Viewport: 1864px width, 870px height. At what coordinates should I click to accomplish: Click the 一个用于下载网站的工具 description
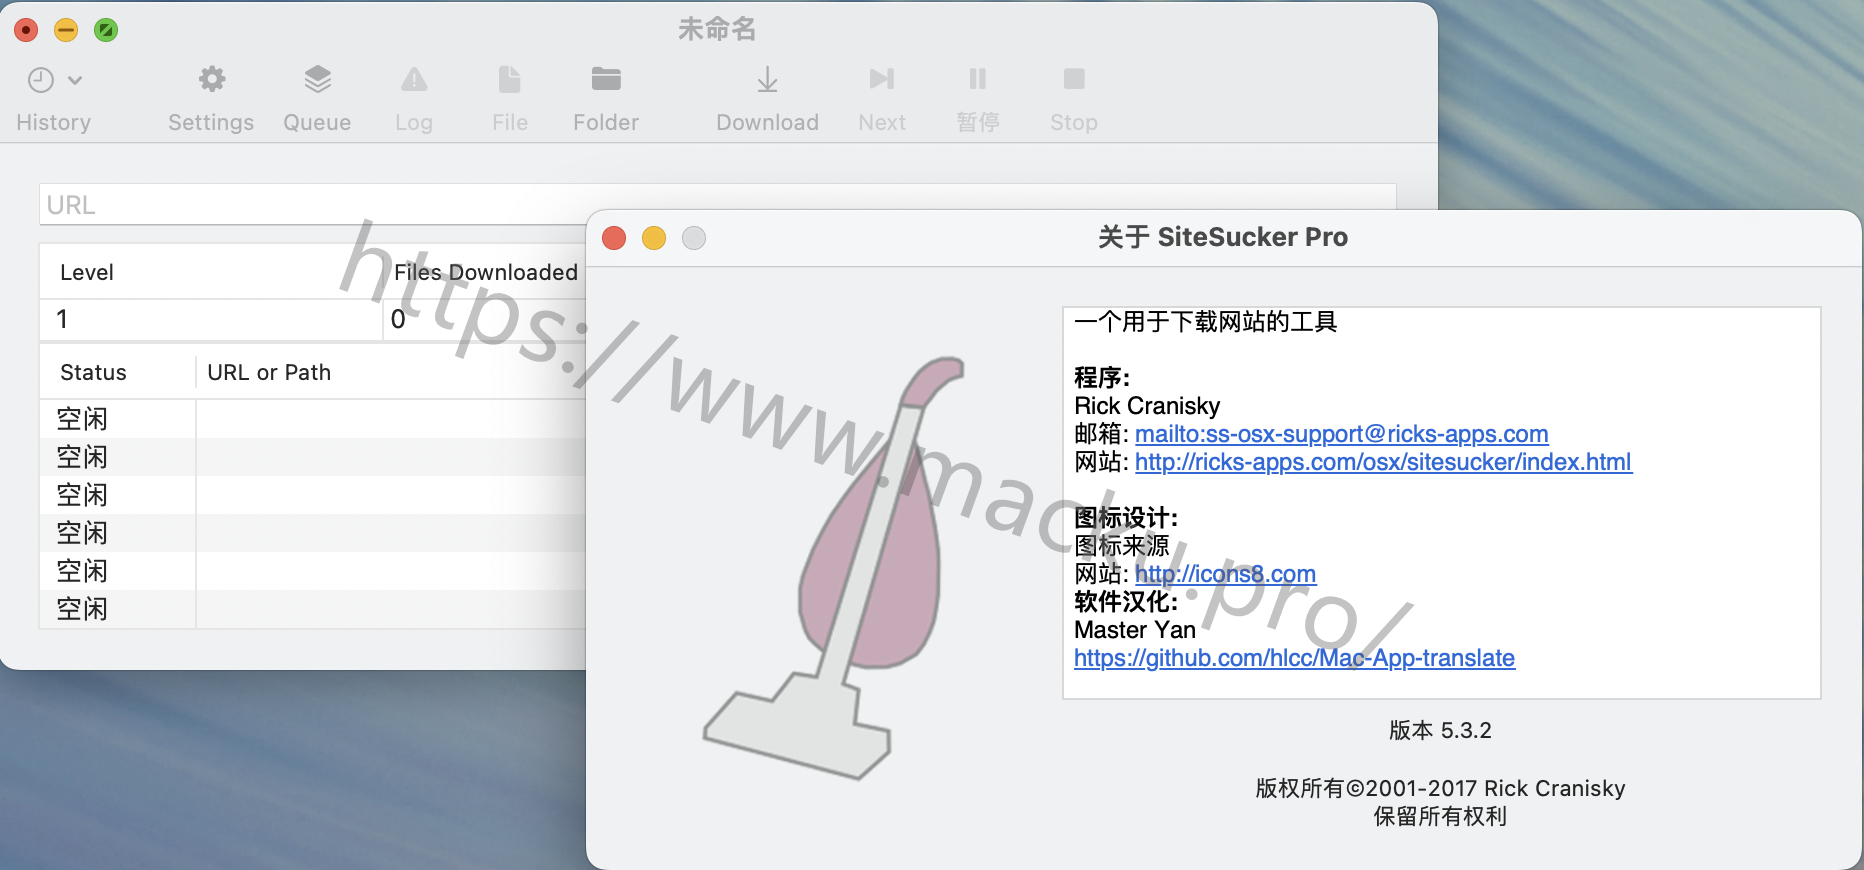tap(1205, 322)
